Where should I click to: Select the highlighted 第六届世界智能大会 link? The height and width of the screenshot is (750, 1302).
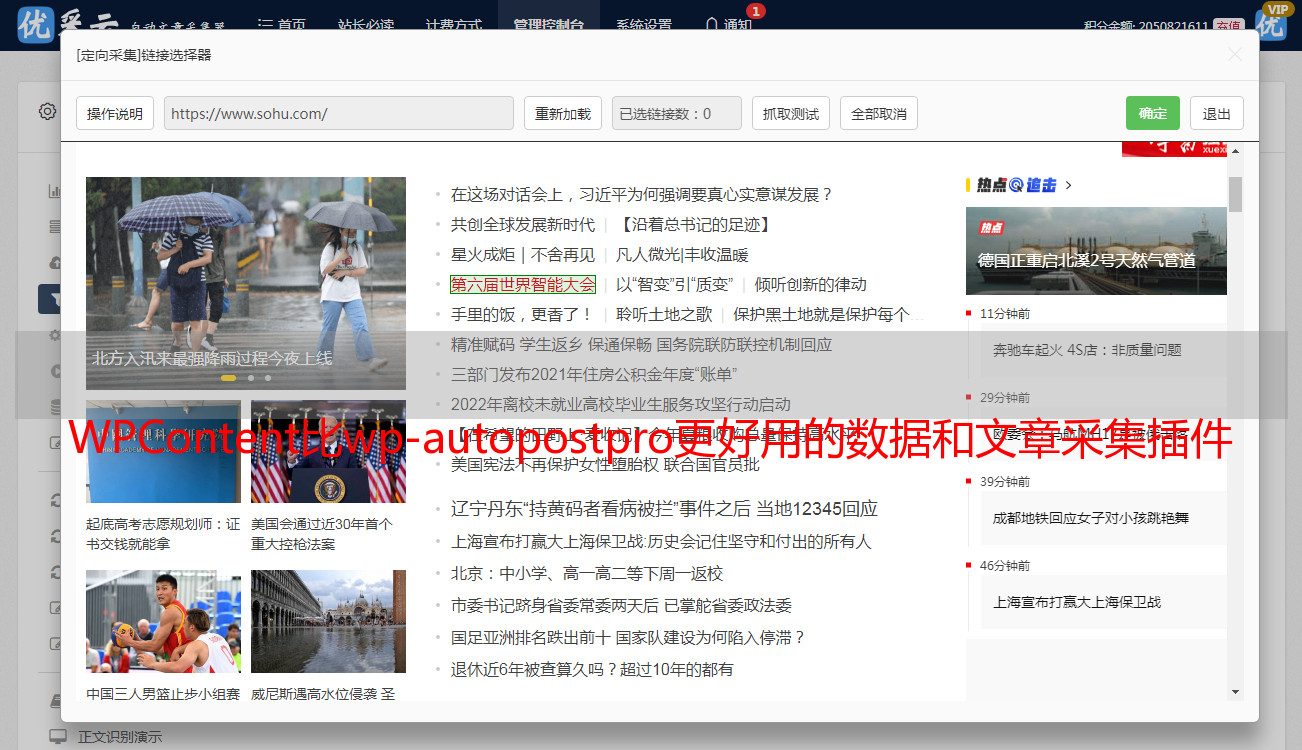click(x=522, y=285)
